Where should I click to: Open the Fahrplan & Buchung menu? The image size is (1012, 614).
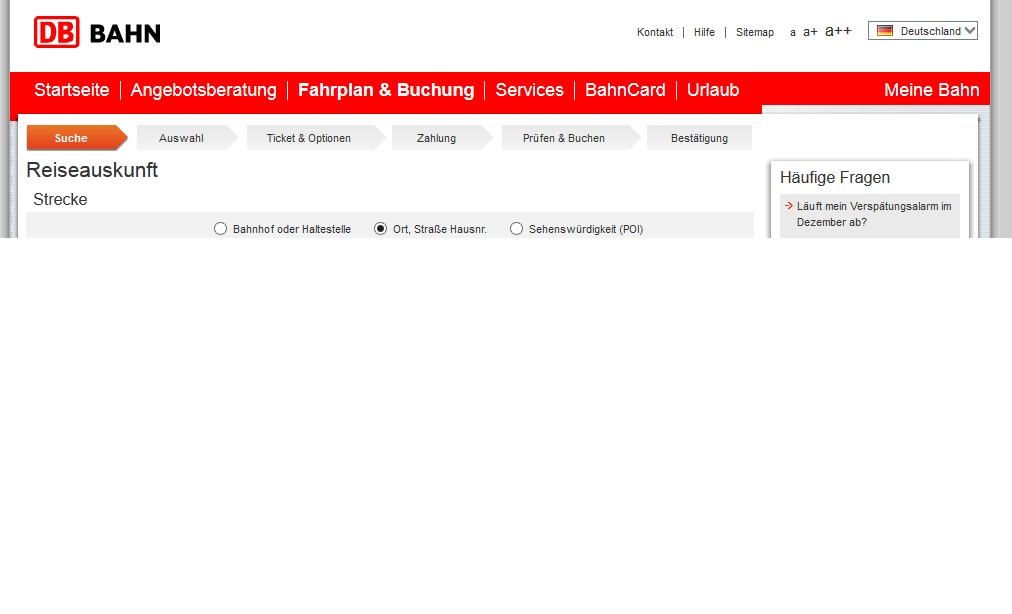[386, 90]
